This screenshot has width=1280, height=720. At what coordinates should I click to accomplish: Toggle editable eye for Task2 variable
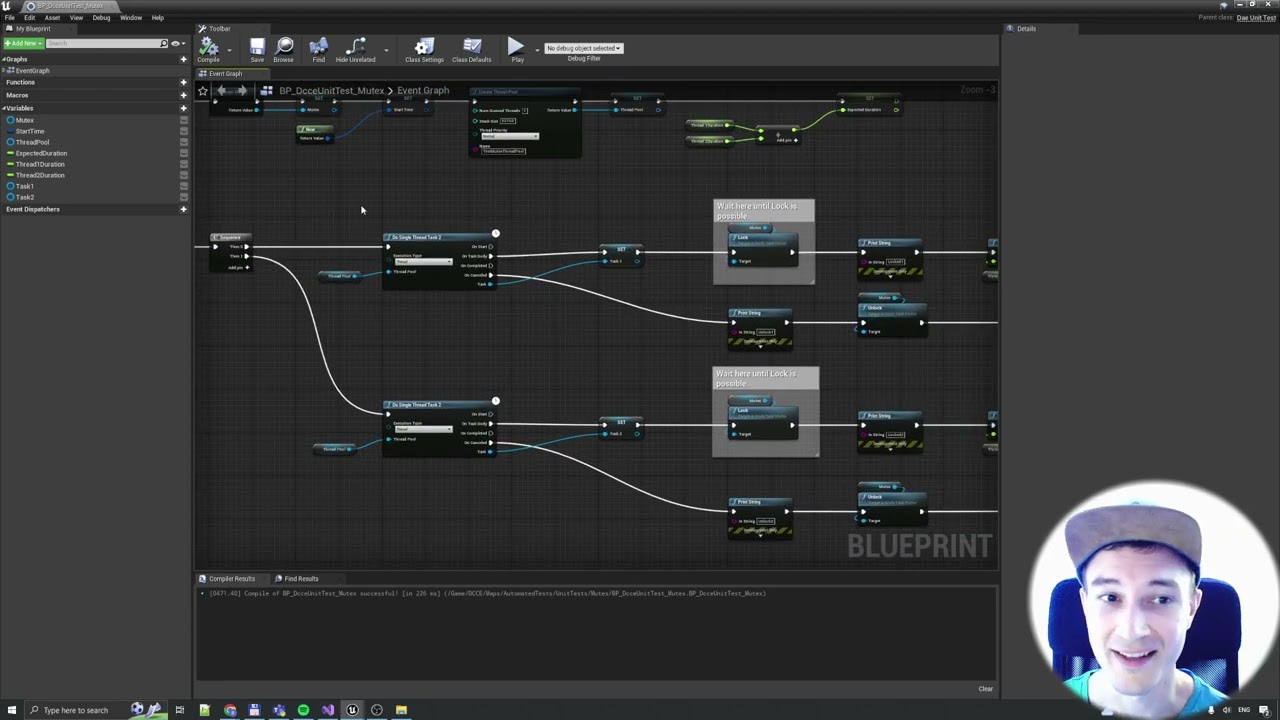click(184, 197)
